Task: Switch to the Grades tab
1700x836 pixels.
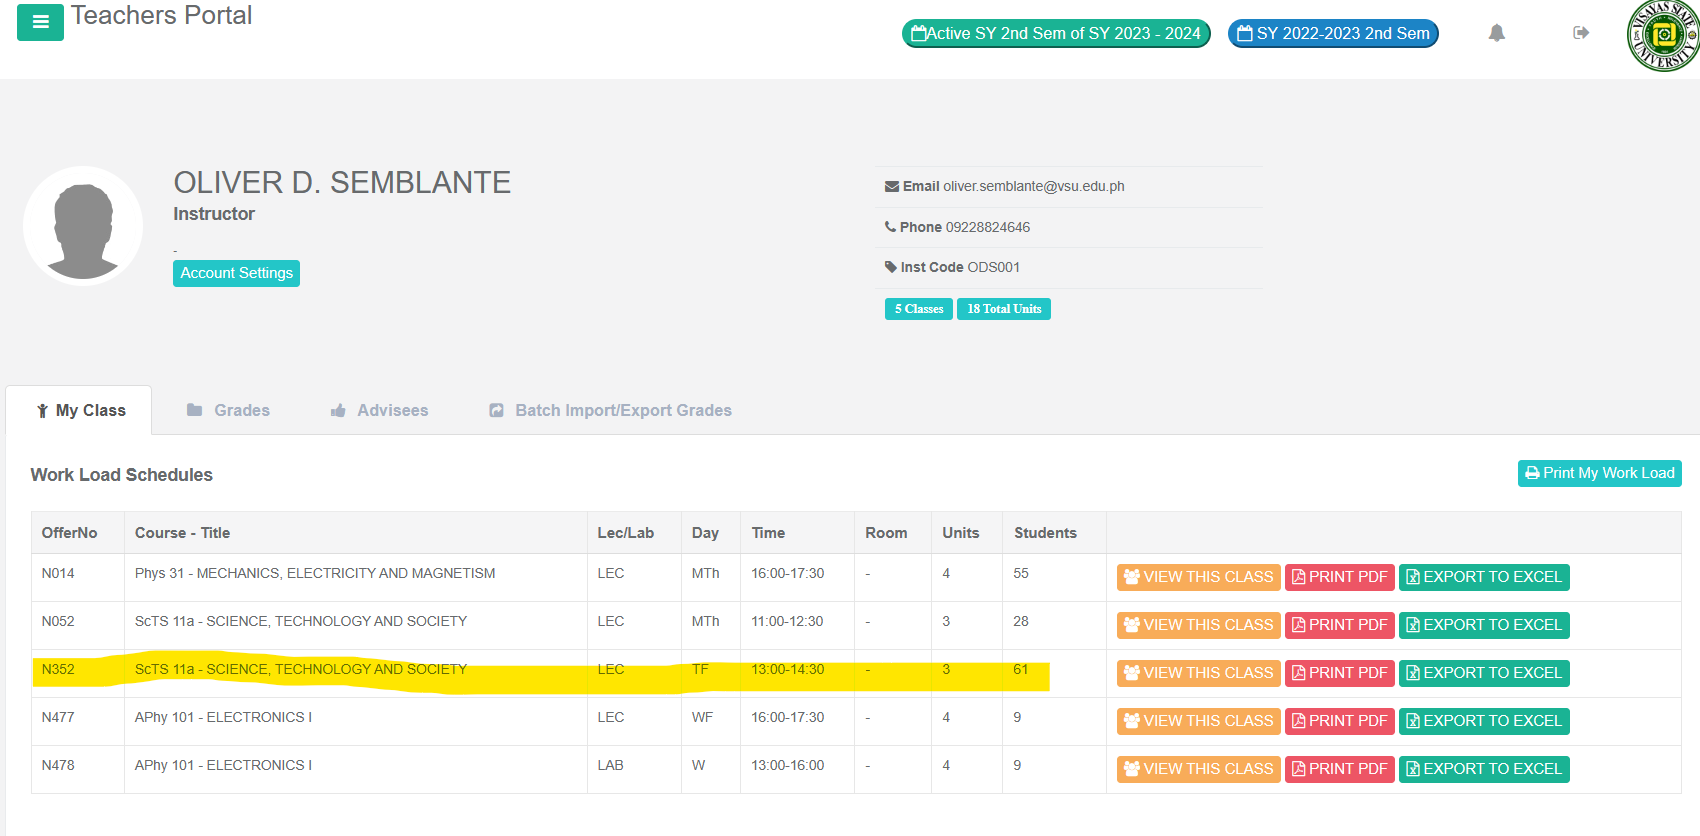Action: [229, 410]
